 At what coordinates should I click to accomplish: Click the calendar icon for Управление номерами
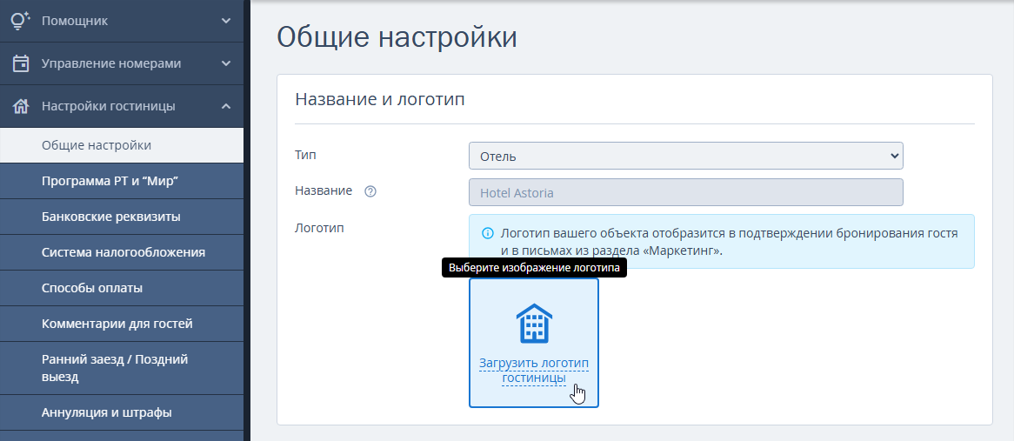(x=21, y=63)
